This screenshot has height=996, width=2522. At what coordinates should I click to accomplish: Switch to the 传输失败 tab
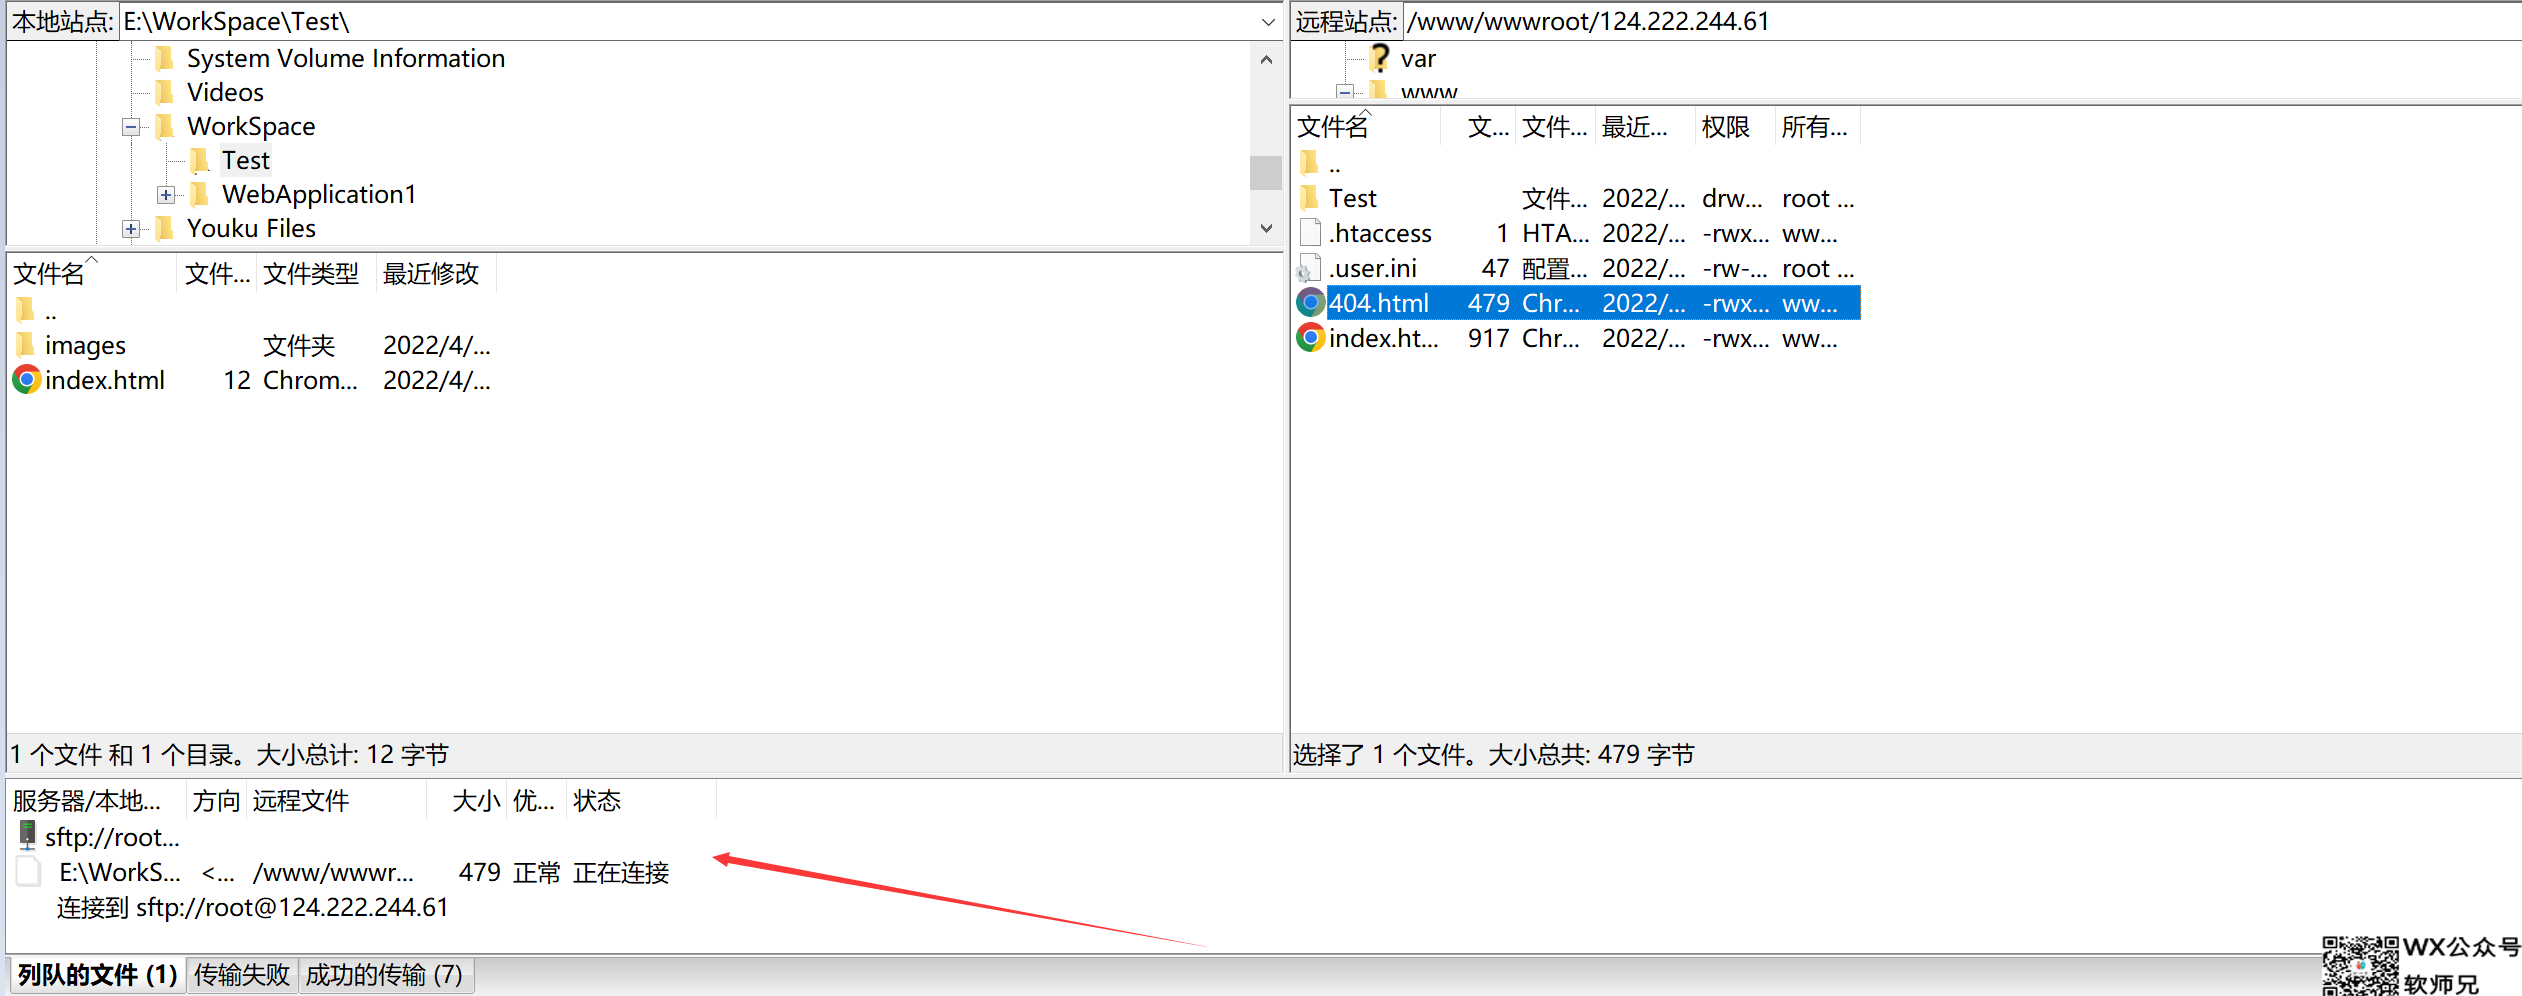pos(241,975)
